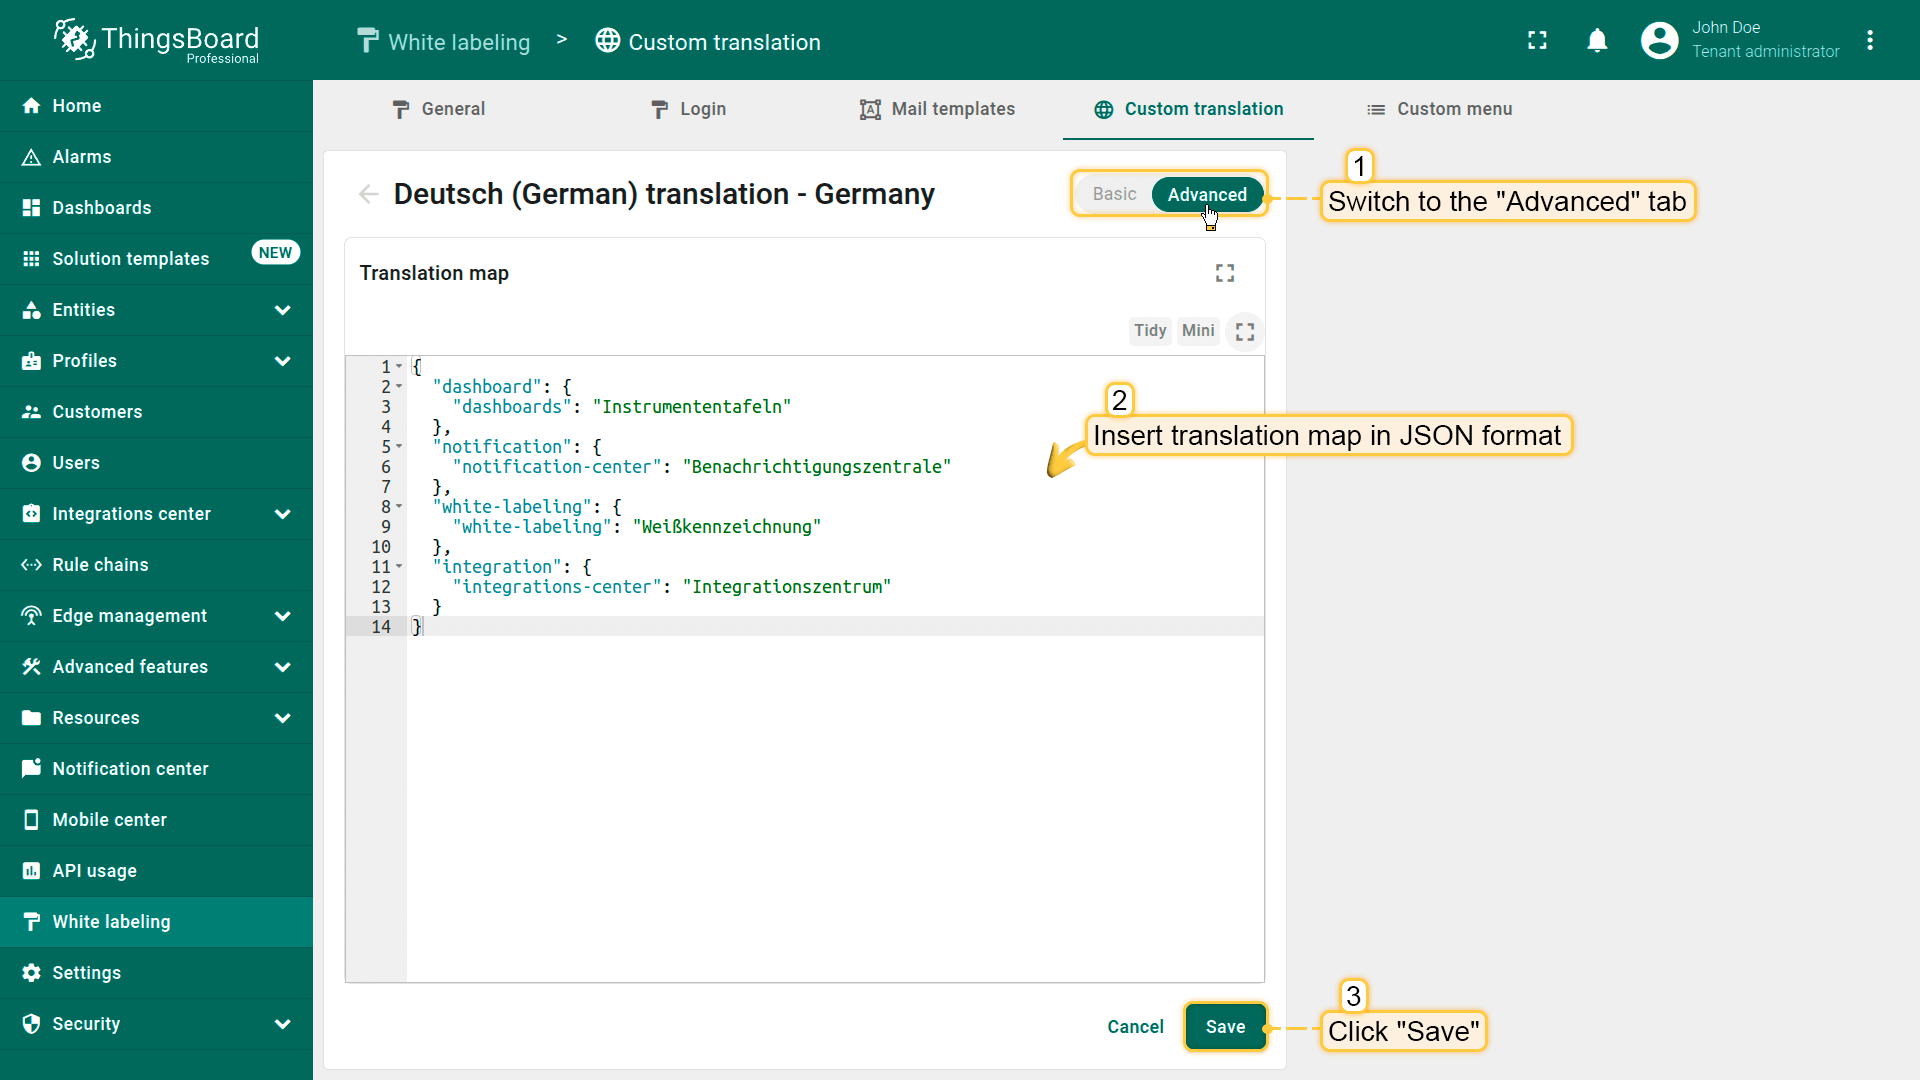Select the Advanced mode toggle
Screen dimensions: 1920x1080
pyautogui.click(x=1206, y=194)
